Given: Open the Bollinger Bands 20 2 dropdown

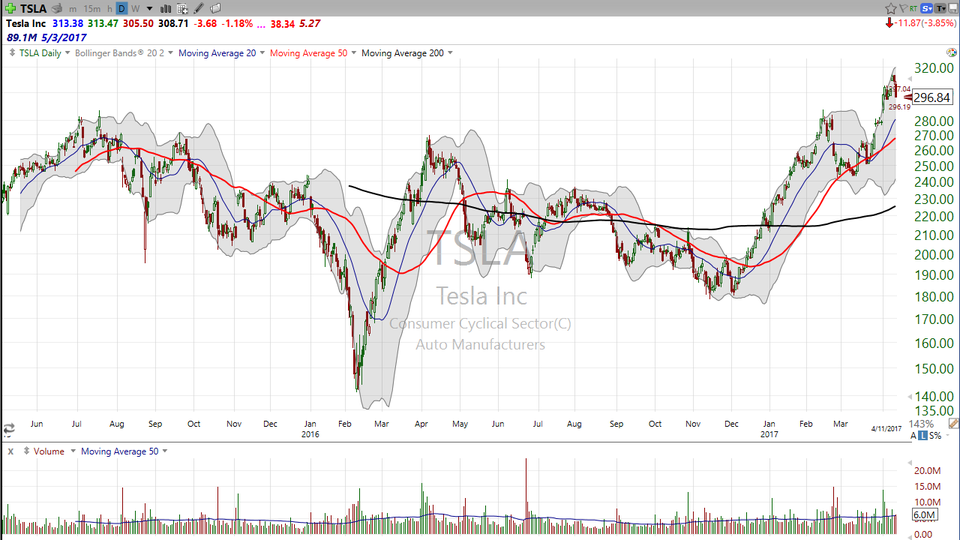Looking at the screenshot, I should pyautogui.click(x=170, y=53).
